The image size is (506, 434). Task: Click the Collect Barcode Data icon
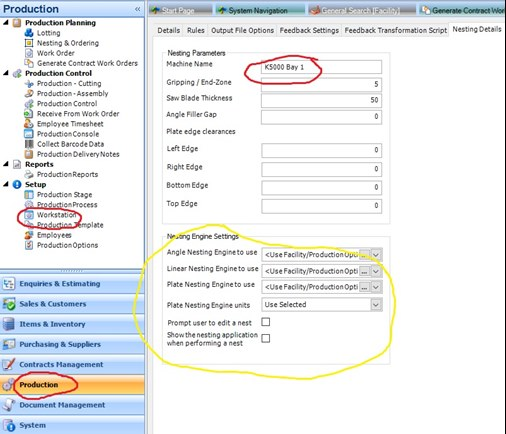pyautogui.click(x=29, y=144)
